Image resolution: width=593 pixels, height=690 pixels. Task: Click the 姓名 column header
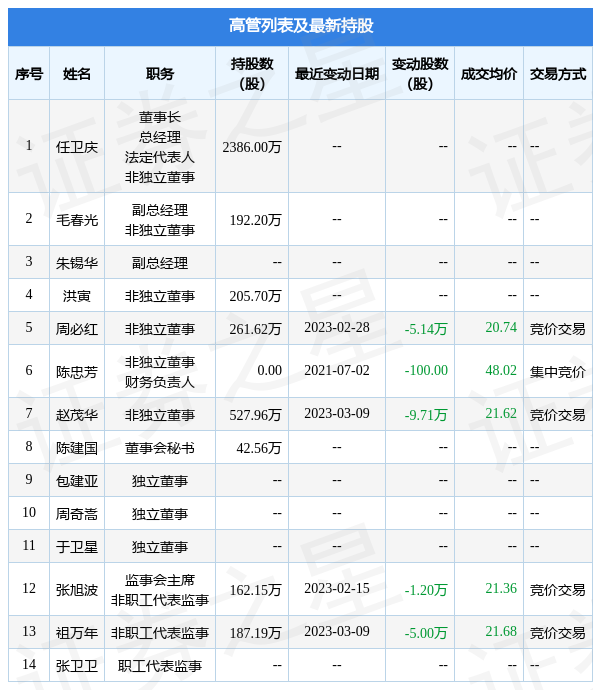[x=77, y=74]
